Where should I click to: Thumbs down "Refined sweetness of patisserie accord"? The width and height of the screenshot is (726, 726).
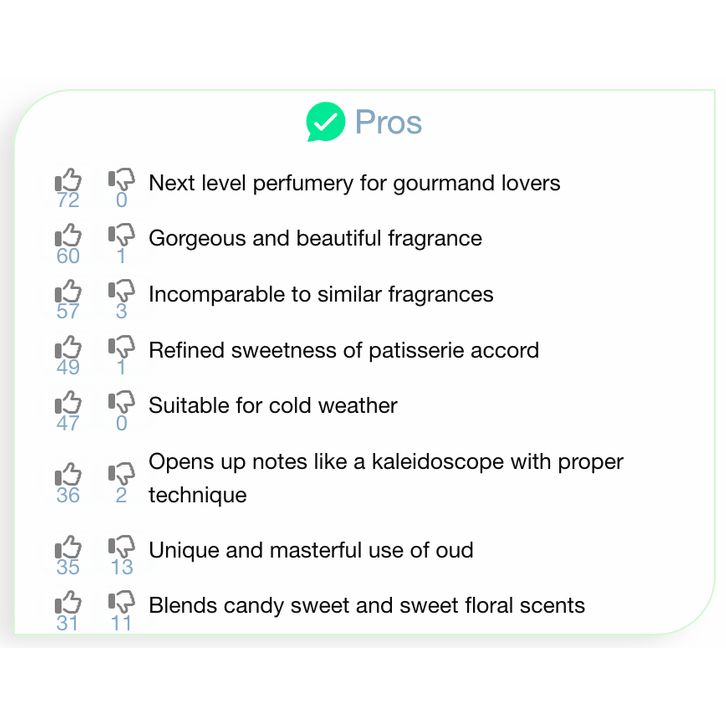tap(121, 348)
